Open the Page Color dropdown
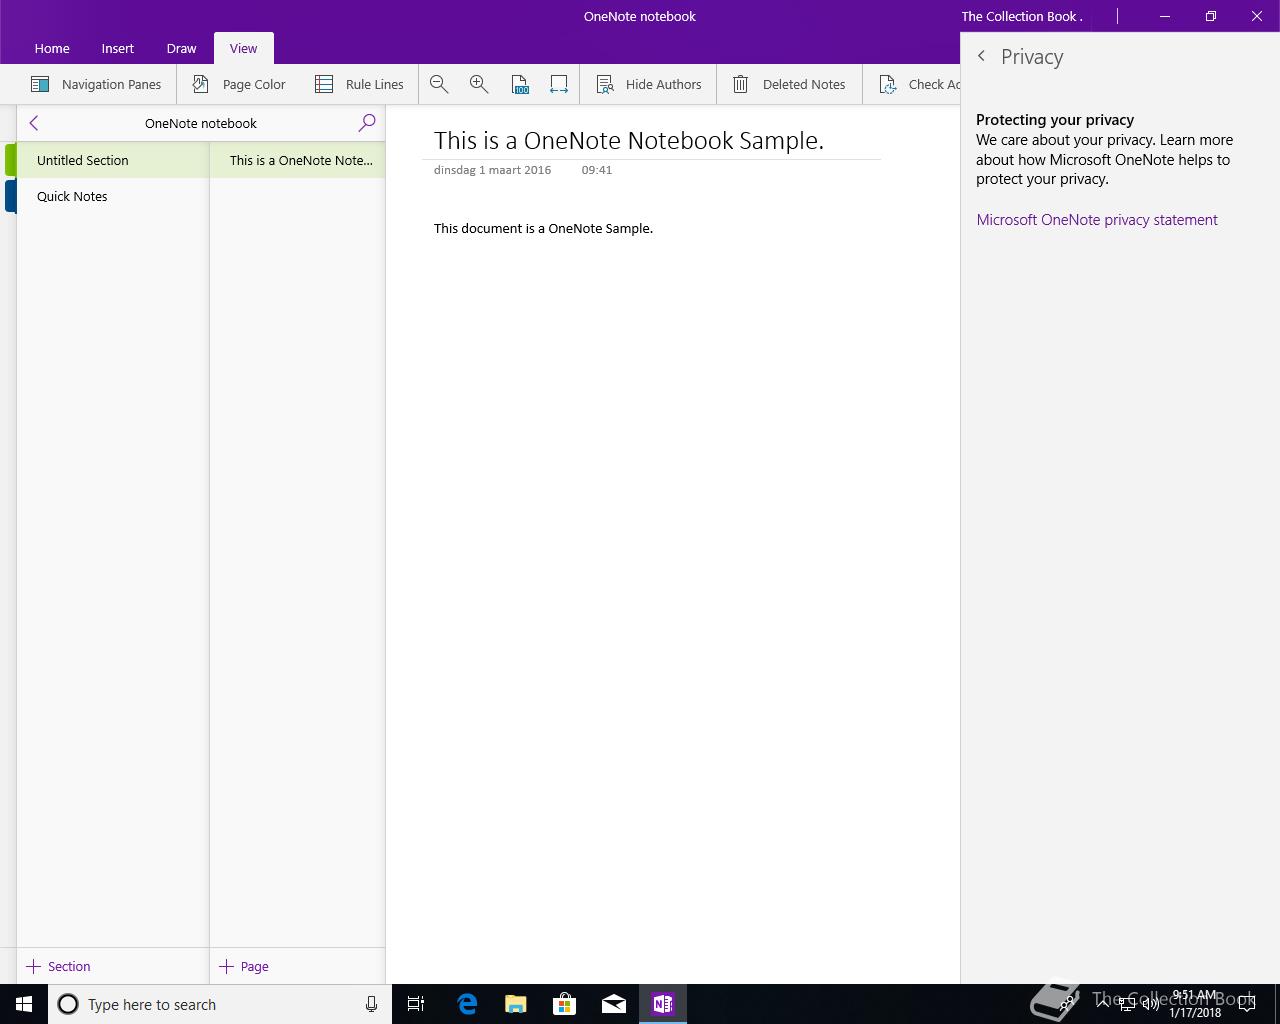 click(x=239, y=85)
